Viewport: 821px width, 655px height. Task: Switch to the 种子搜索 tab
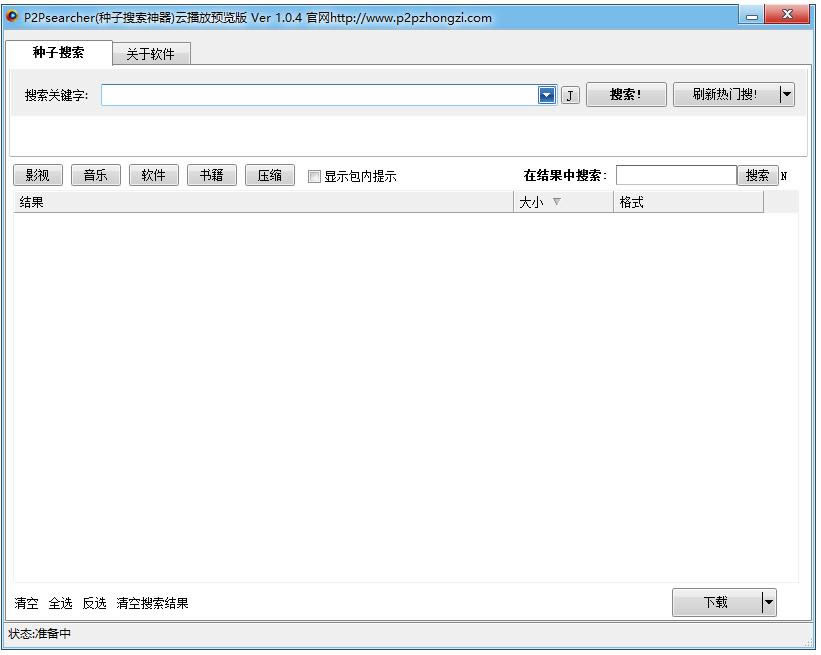pos(58,53)
